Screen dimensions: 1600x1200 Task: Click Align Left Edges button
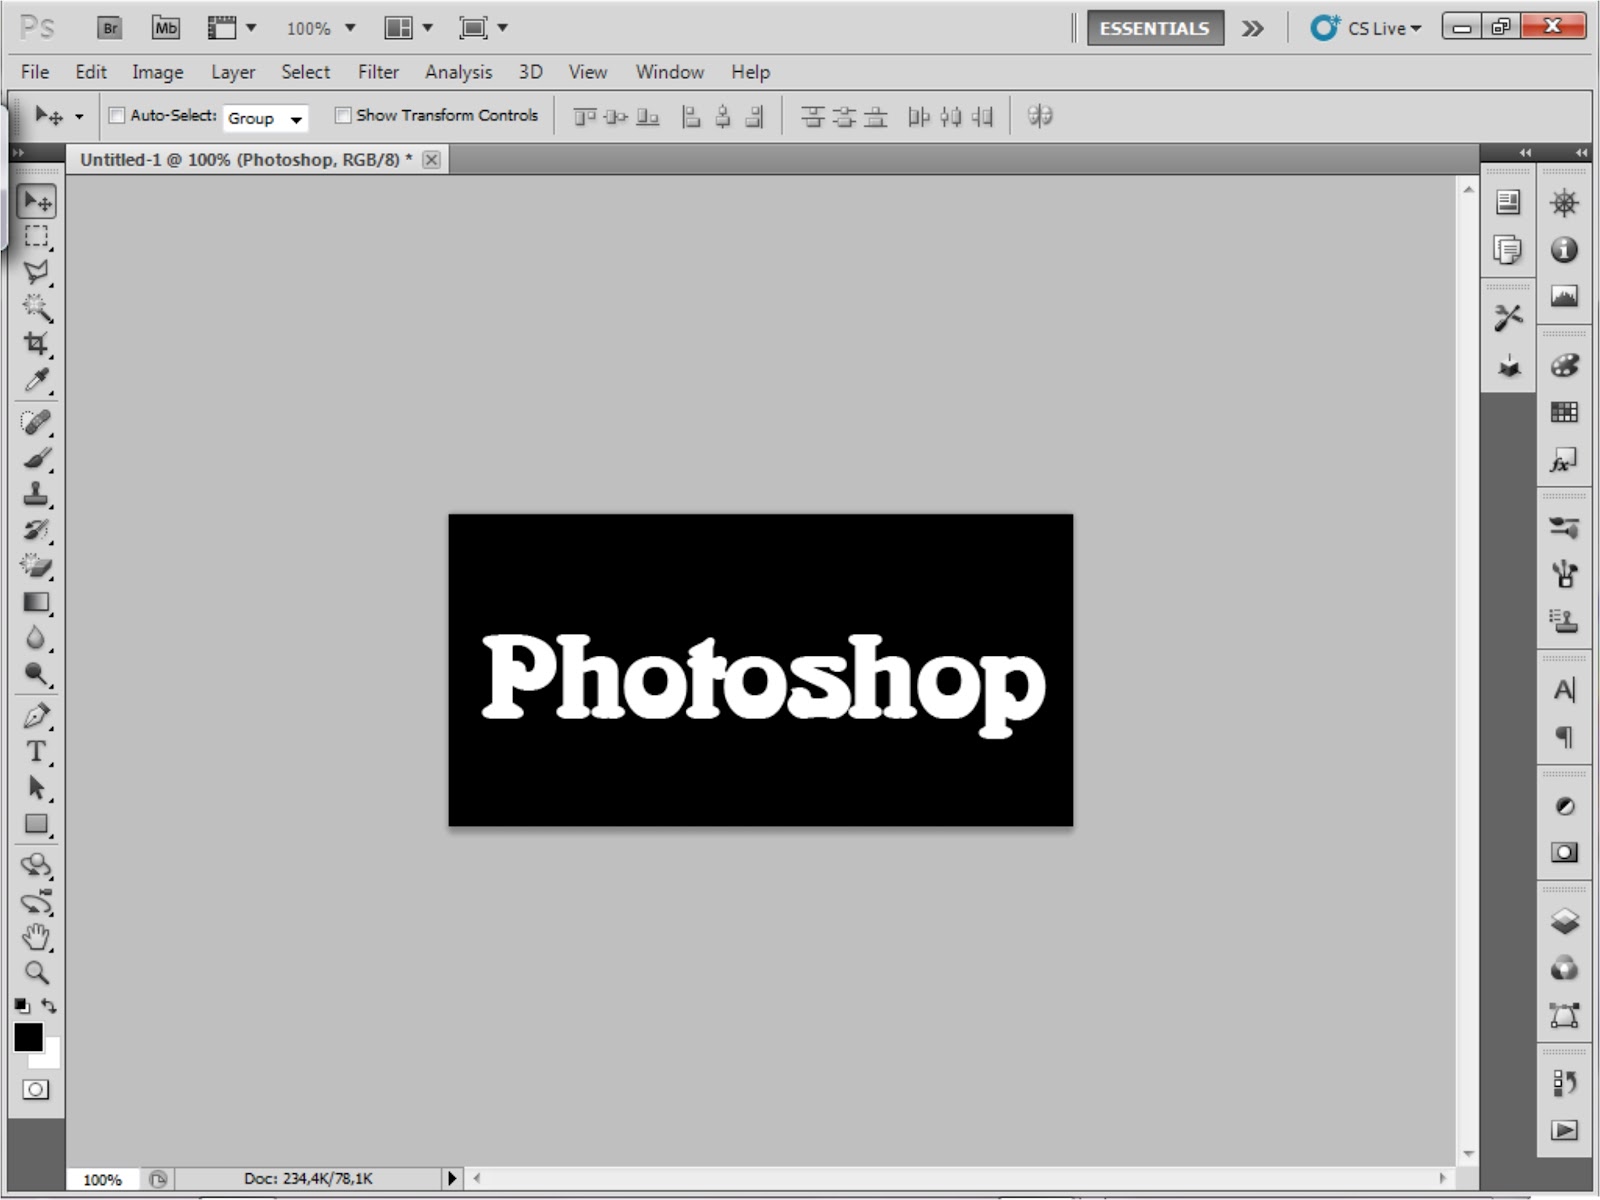pos(691,117)
